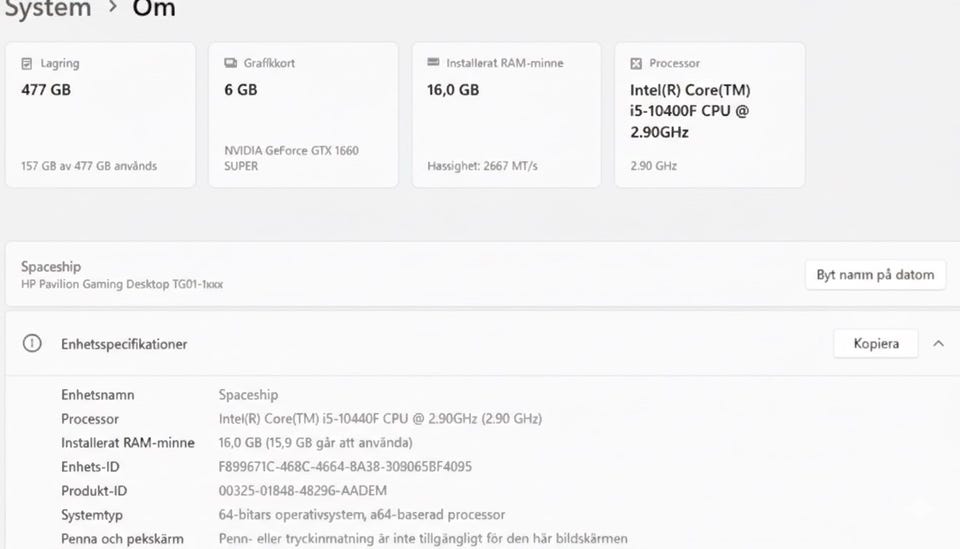The width and height of the screenshot is (960, 549).
Task: Click the Produkt-ID value text
Action: [302, 491]
